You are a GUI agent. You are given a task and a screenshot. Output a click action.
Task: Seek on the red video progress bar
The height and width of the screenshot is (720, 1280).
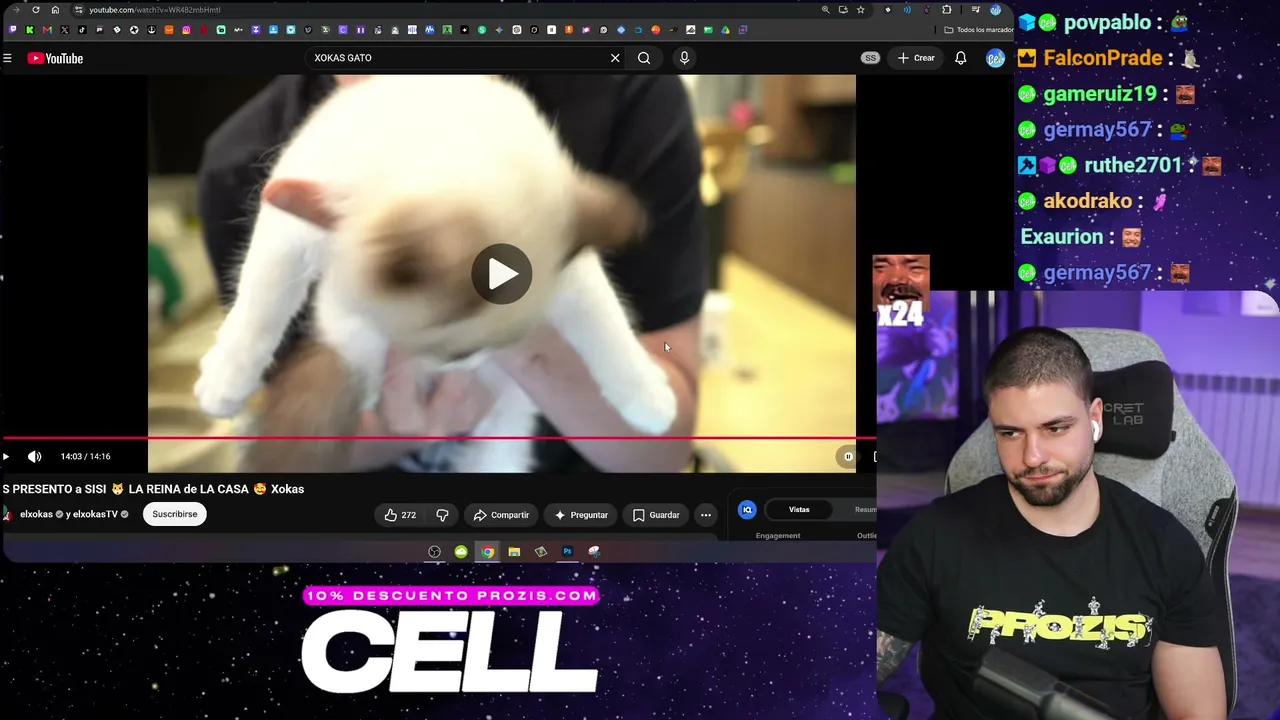point(438,438)
